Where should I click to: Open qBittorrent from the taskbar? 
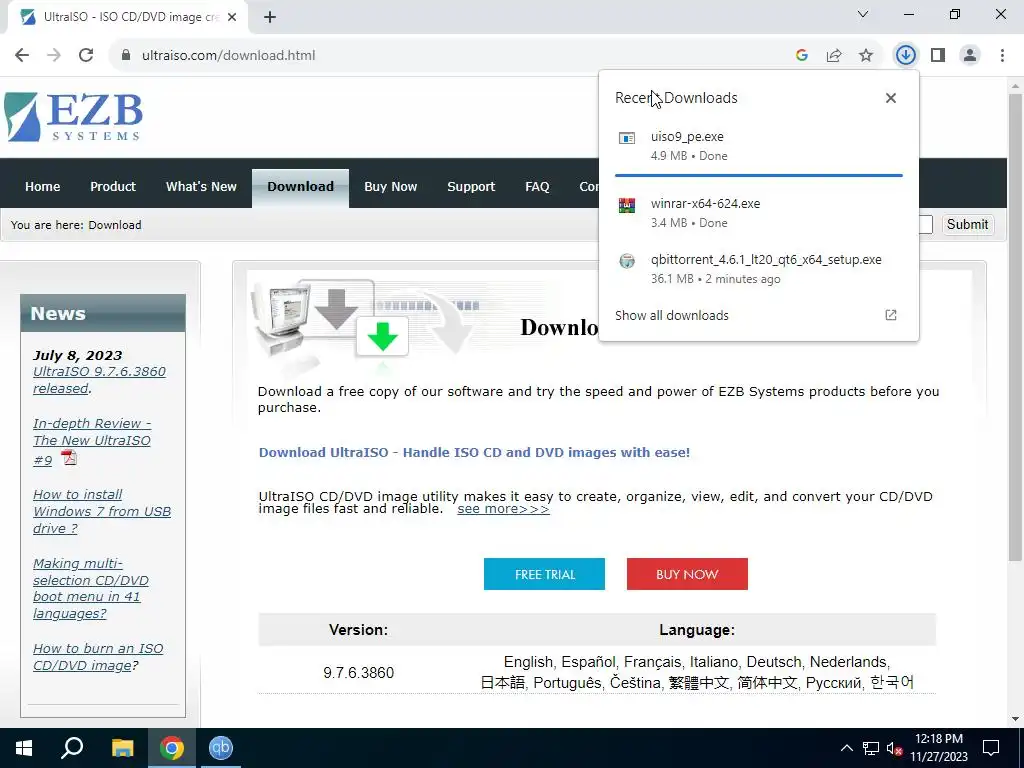221,748
